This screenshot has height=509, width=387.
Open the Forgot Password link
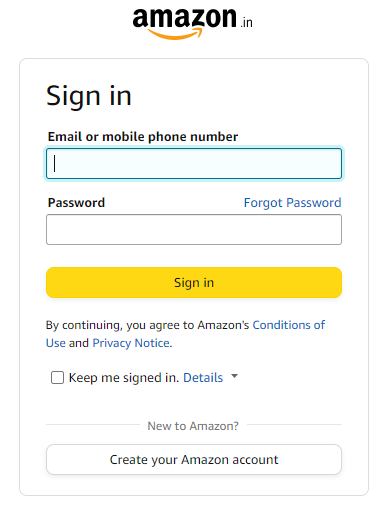click(x=292, y=203)
